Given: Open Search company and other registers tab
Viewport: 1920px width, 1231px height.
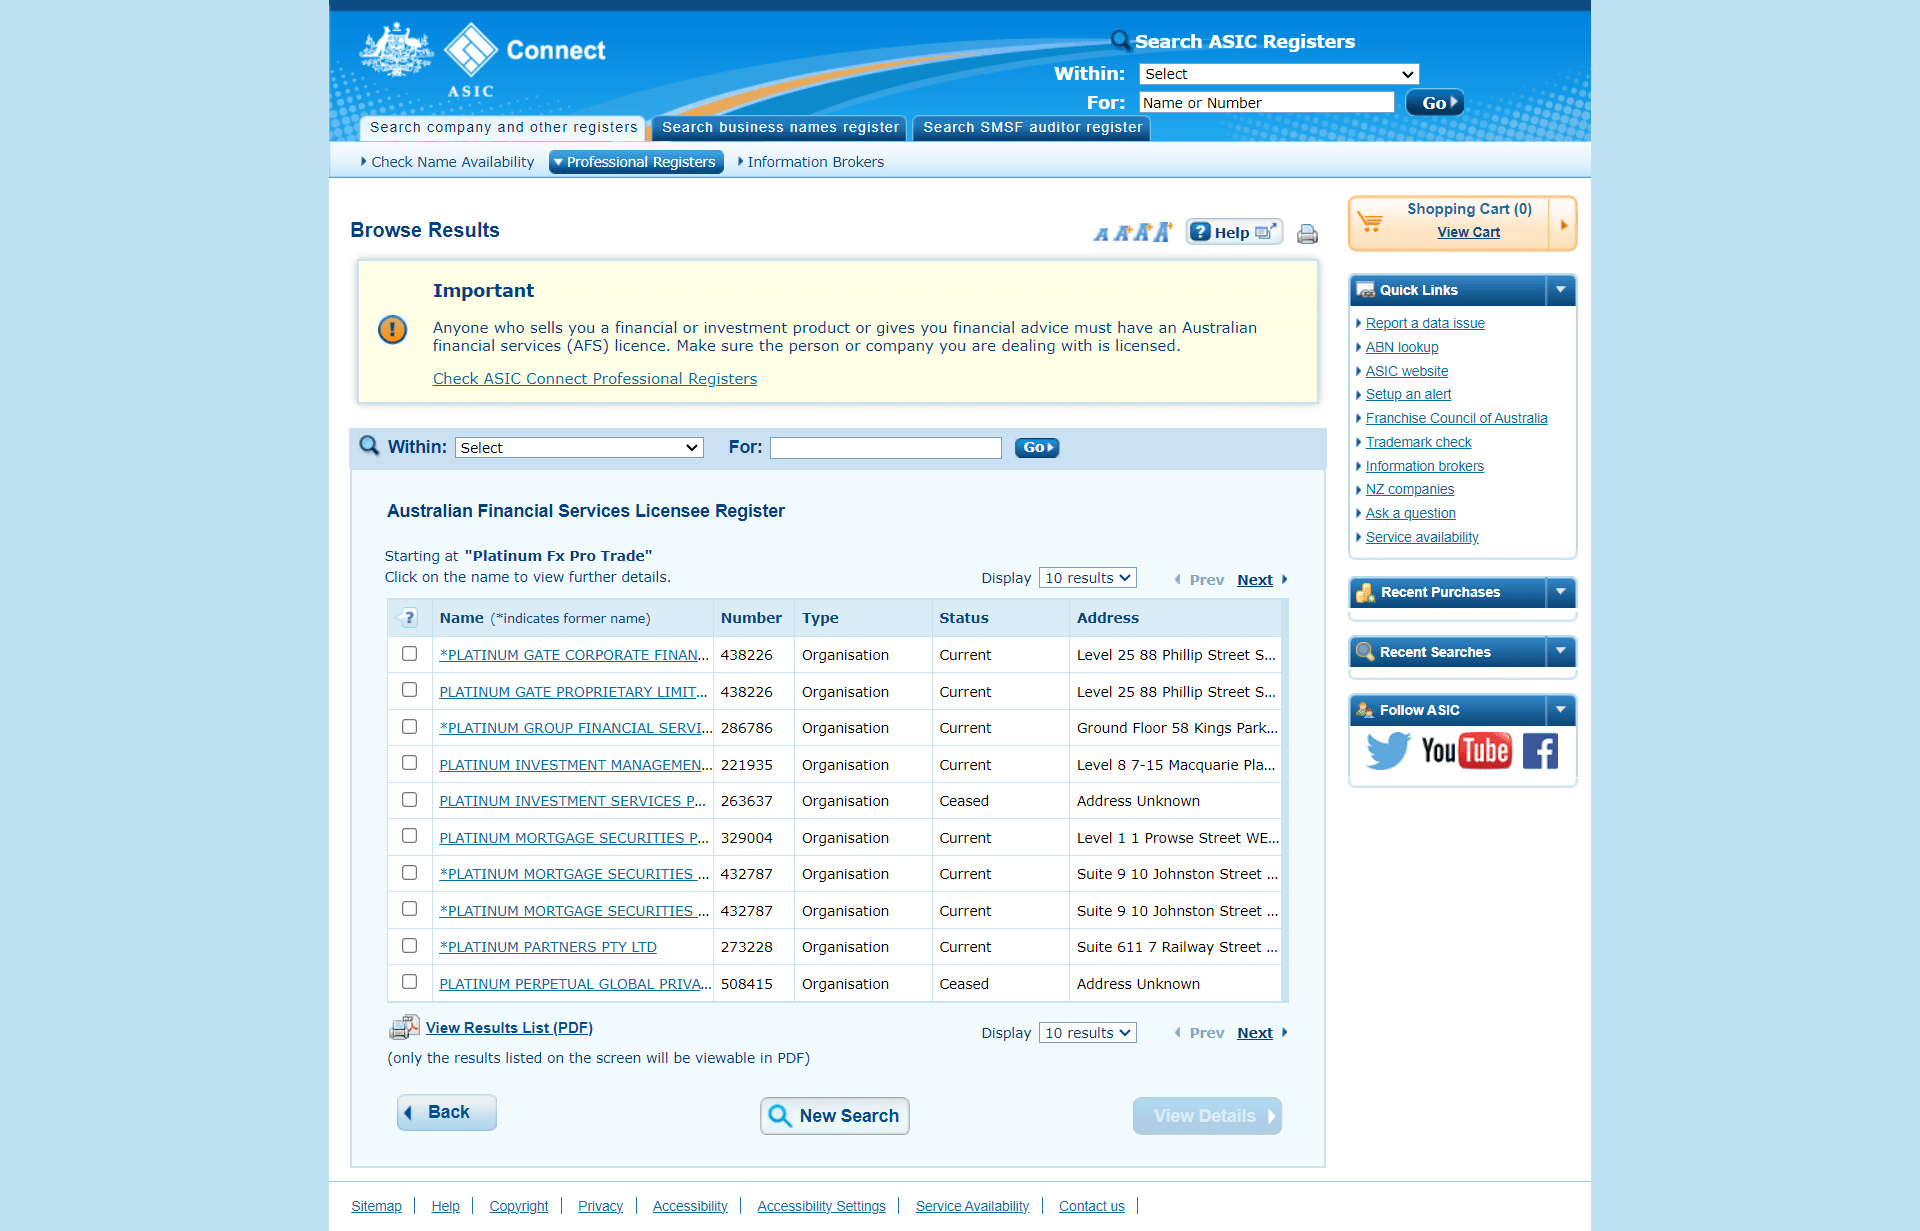Looking at the screenshot, I should tap(503, 128).
